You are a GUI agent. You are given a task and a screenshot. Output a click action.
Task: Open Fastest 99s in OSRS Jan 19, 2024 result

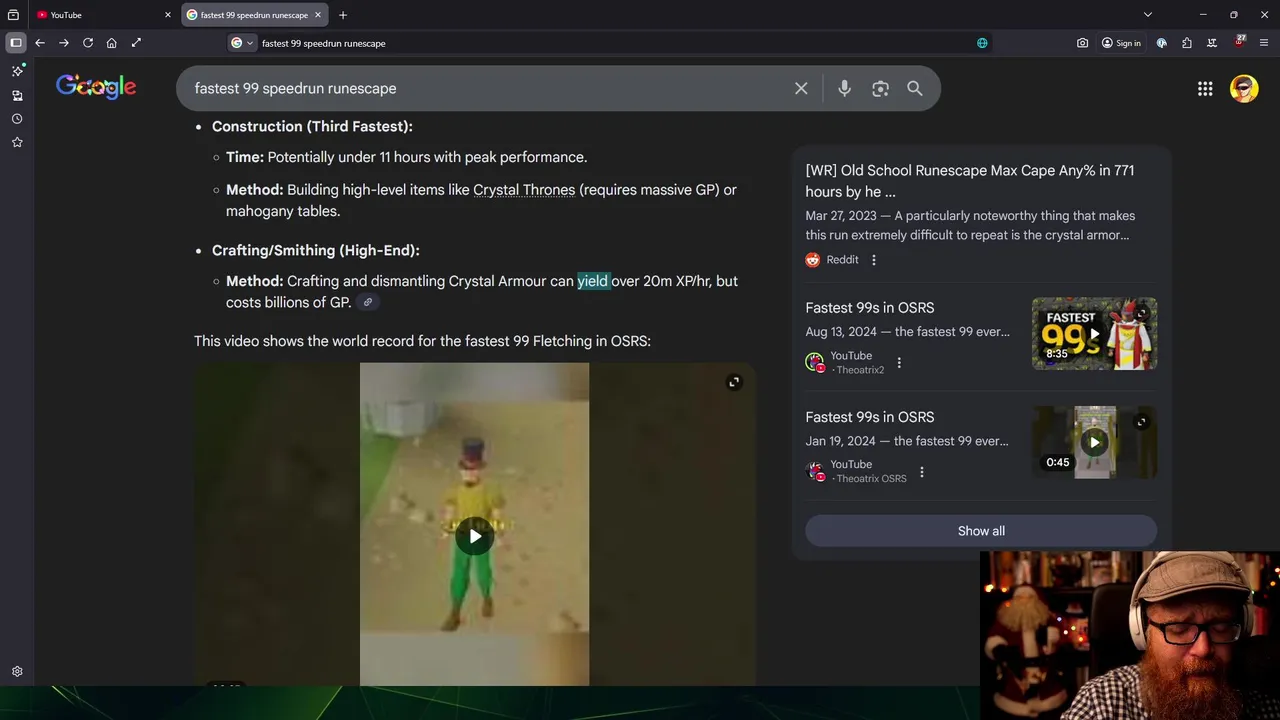(x=870, y=417)
